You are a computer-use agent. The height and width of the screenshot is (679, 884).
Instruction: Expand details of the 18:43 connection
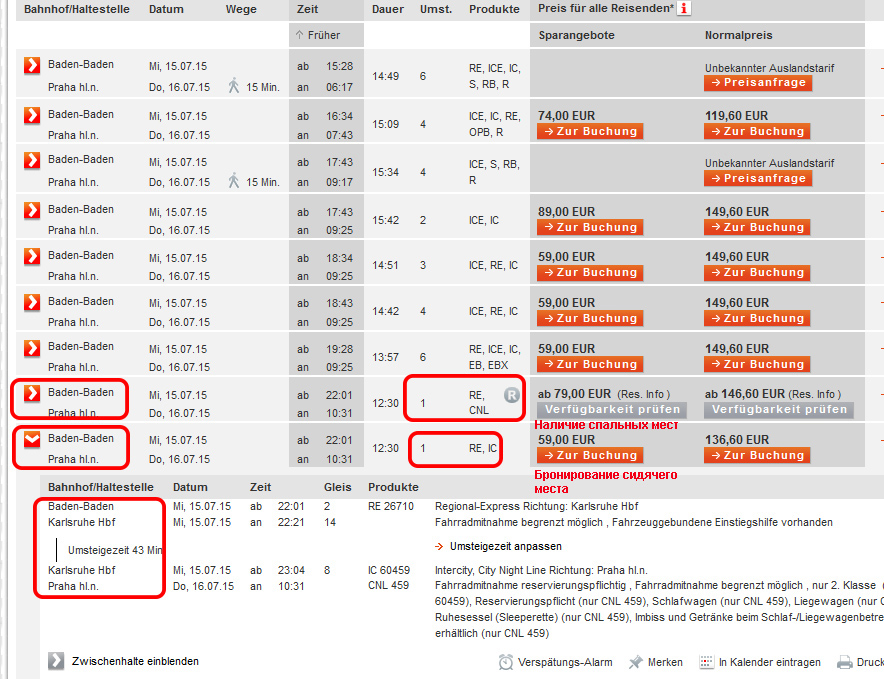[x=32, y=302]
